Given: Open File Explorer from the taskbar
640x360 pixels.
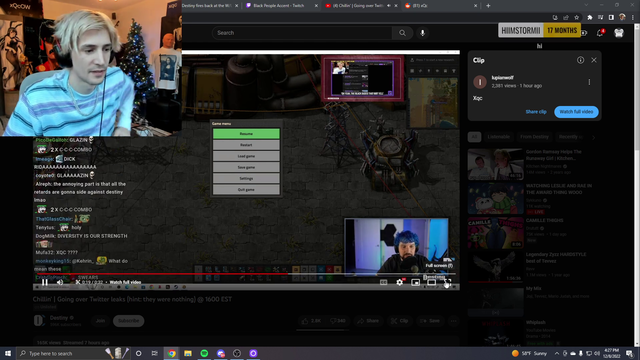Looking at the screenshot, I should tap(188, 353).
